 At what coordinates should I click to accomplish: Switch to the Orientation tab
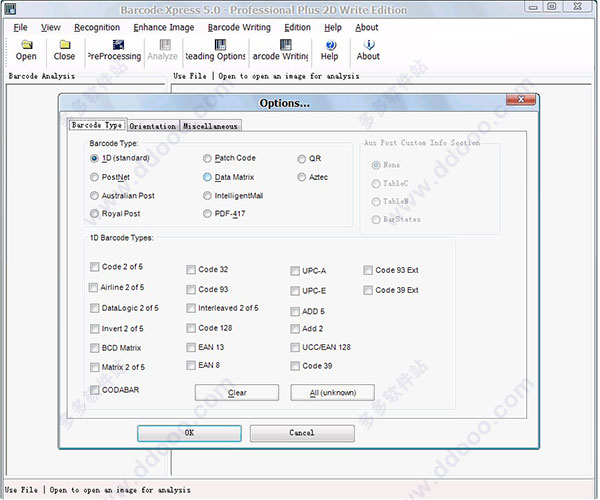153,126
